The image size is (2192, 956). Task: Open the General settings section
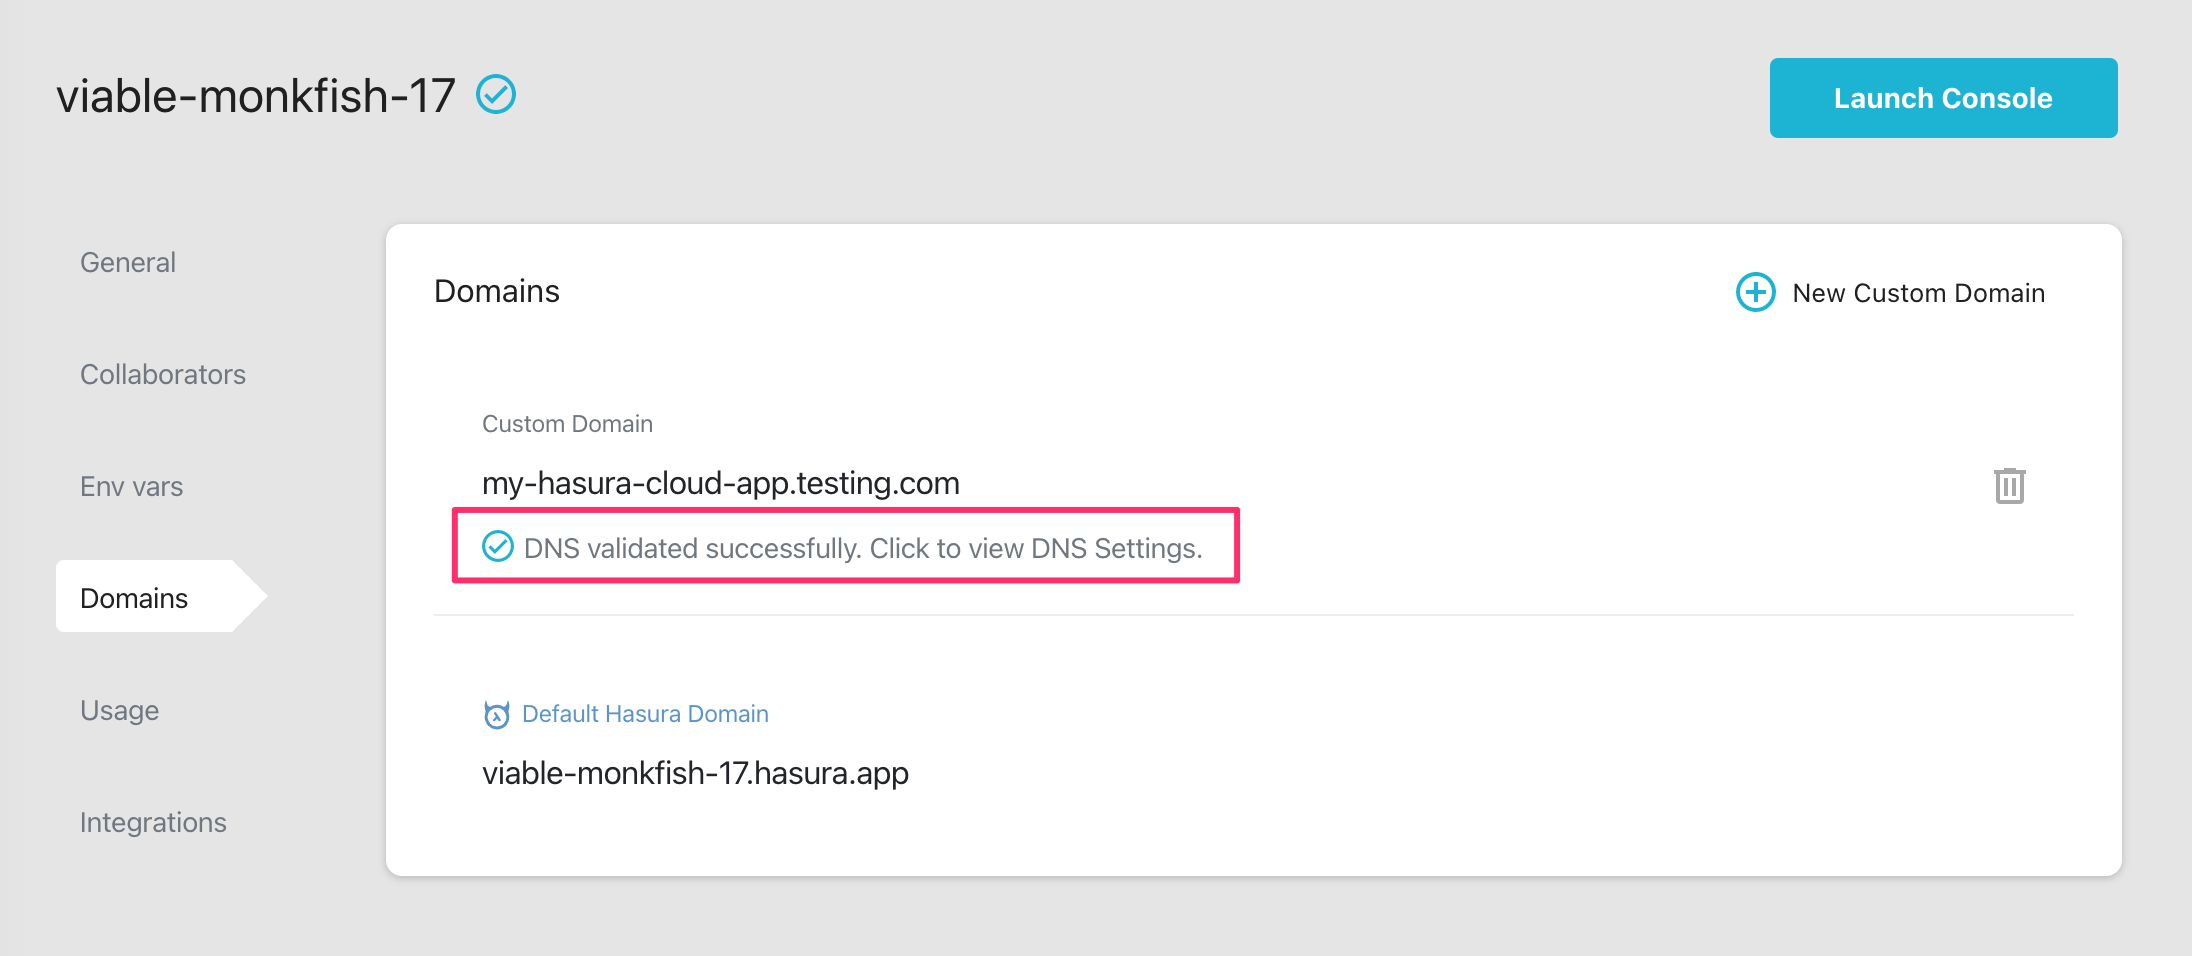[x=127, y=262]
